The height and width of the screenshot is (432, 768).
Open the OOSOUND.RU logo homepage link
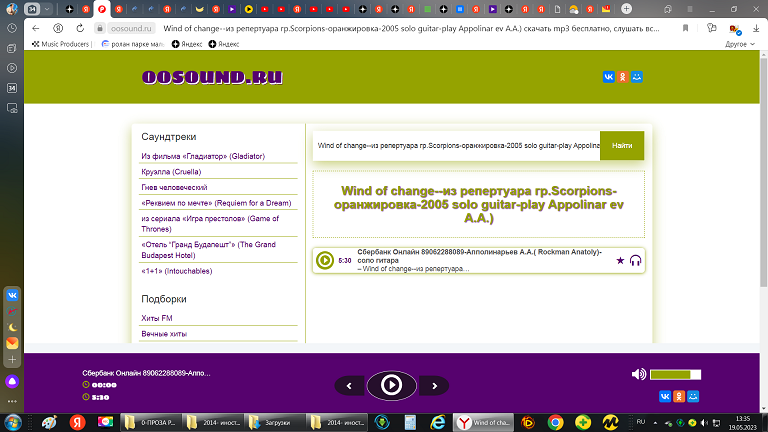click(212, 77)
